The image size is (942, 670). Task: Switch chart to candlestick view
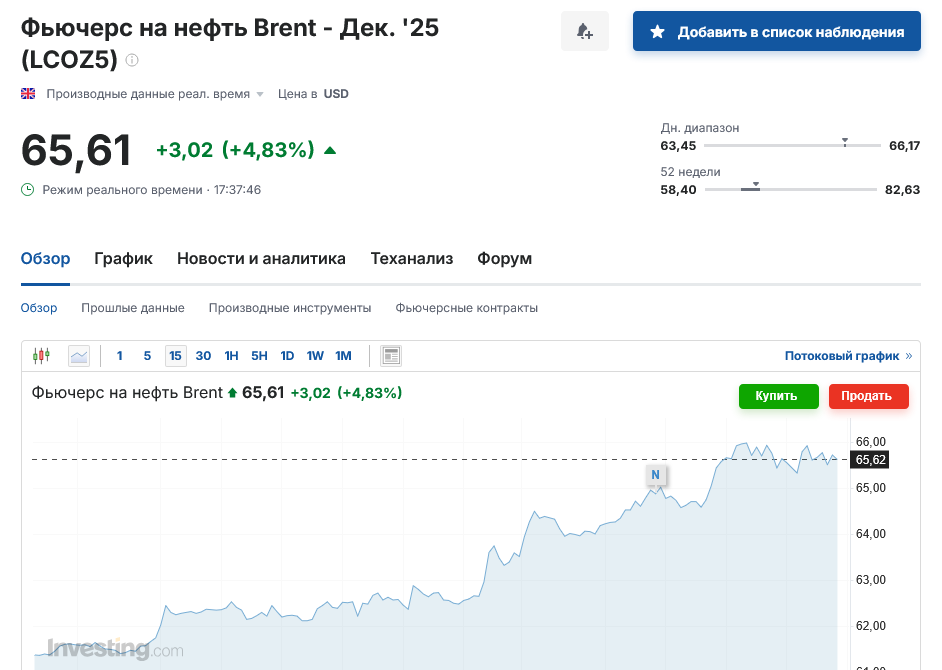click(x=41, y=355)
